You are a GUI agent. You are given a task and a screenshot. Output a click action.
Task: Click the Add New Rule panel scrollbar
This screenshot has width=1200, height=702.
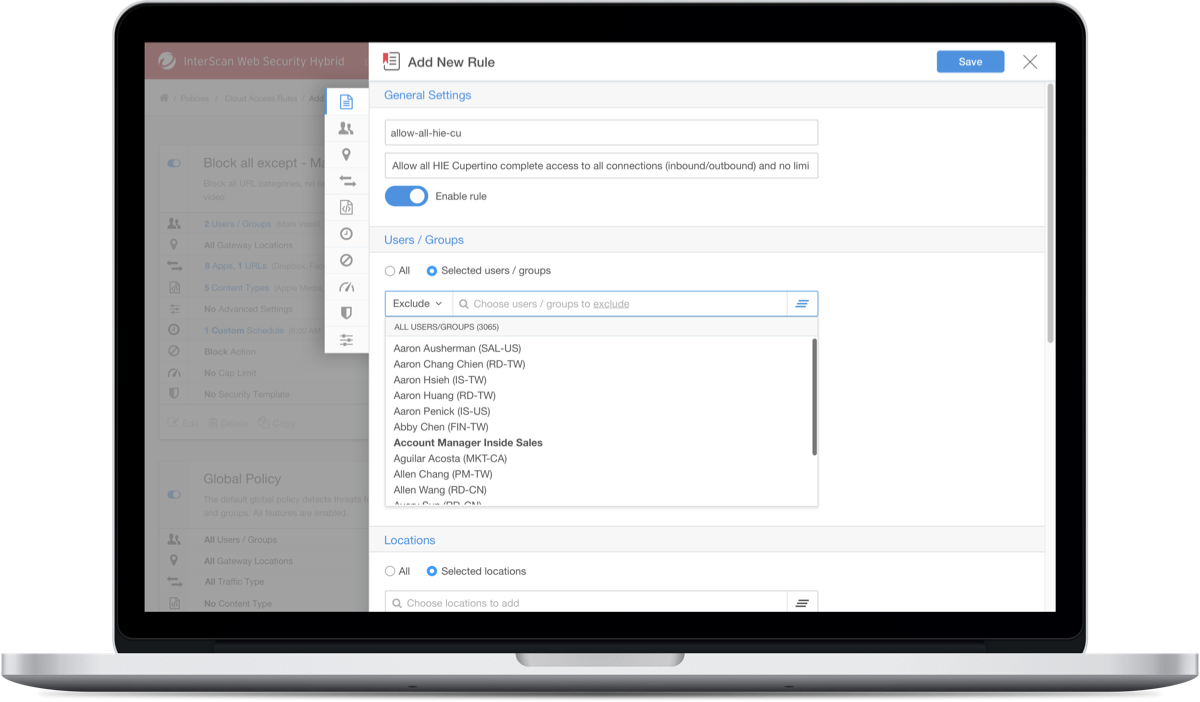[x=1049, y=213]
